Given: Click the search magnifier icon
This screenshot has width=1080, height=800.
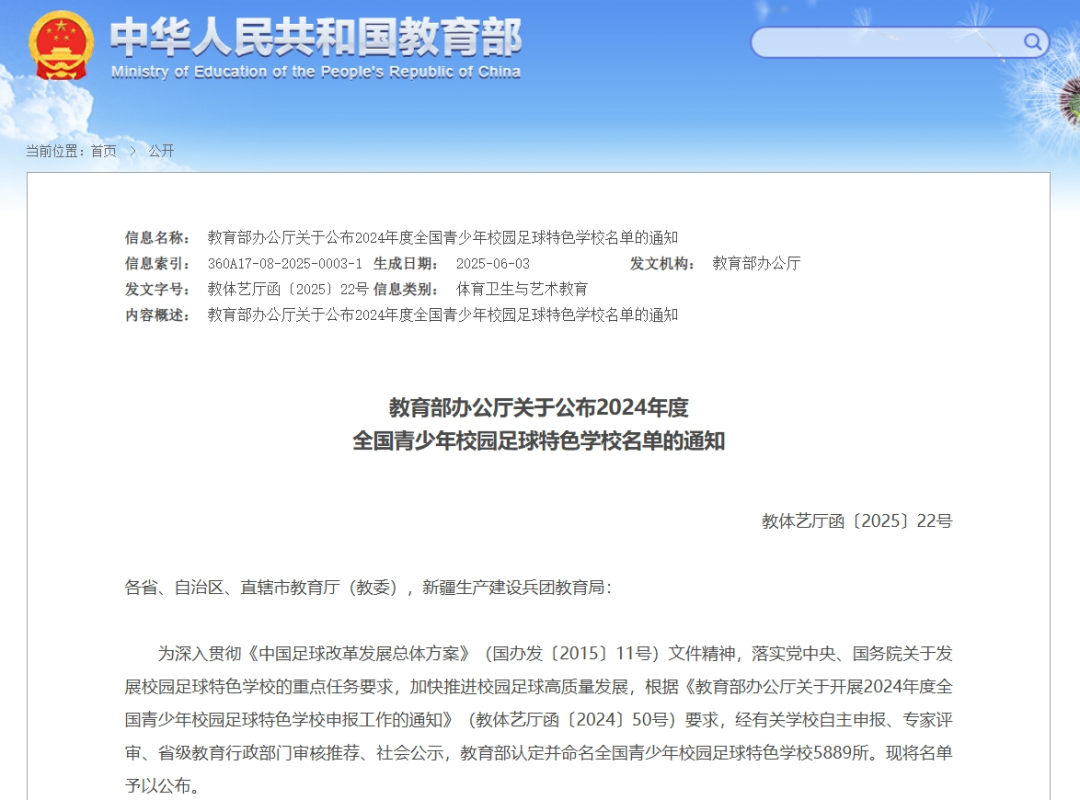Looking at the screenshot, I should 1032,42.
